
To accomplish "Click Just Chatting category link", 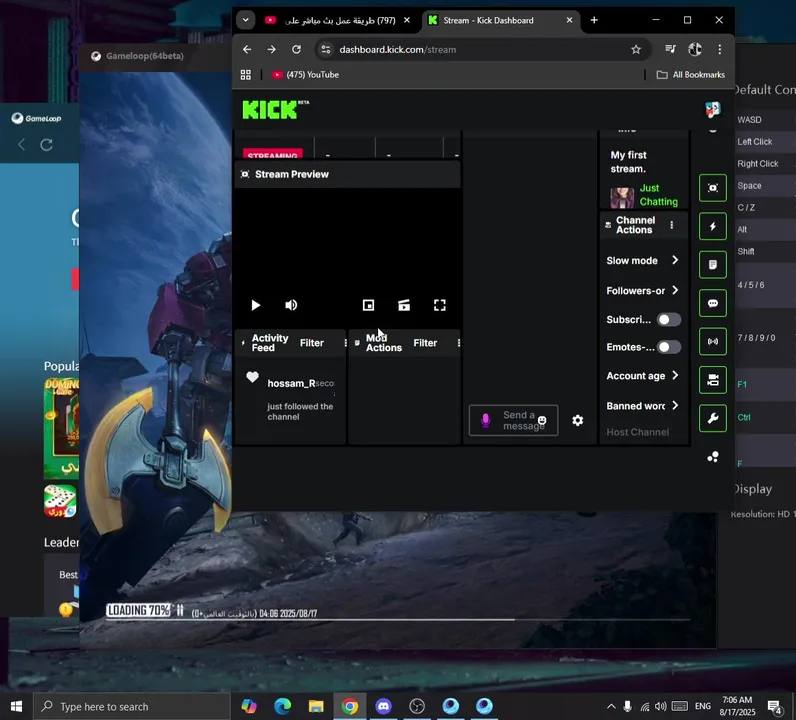I will [658, 195].
